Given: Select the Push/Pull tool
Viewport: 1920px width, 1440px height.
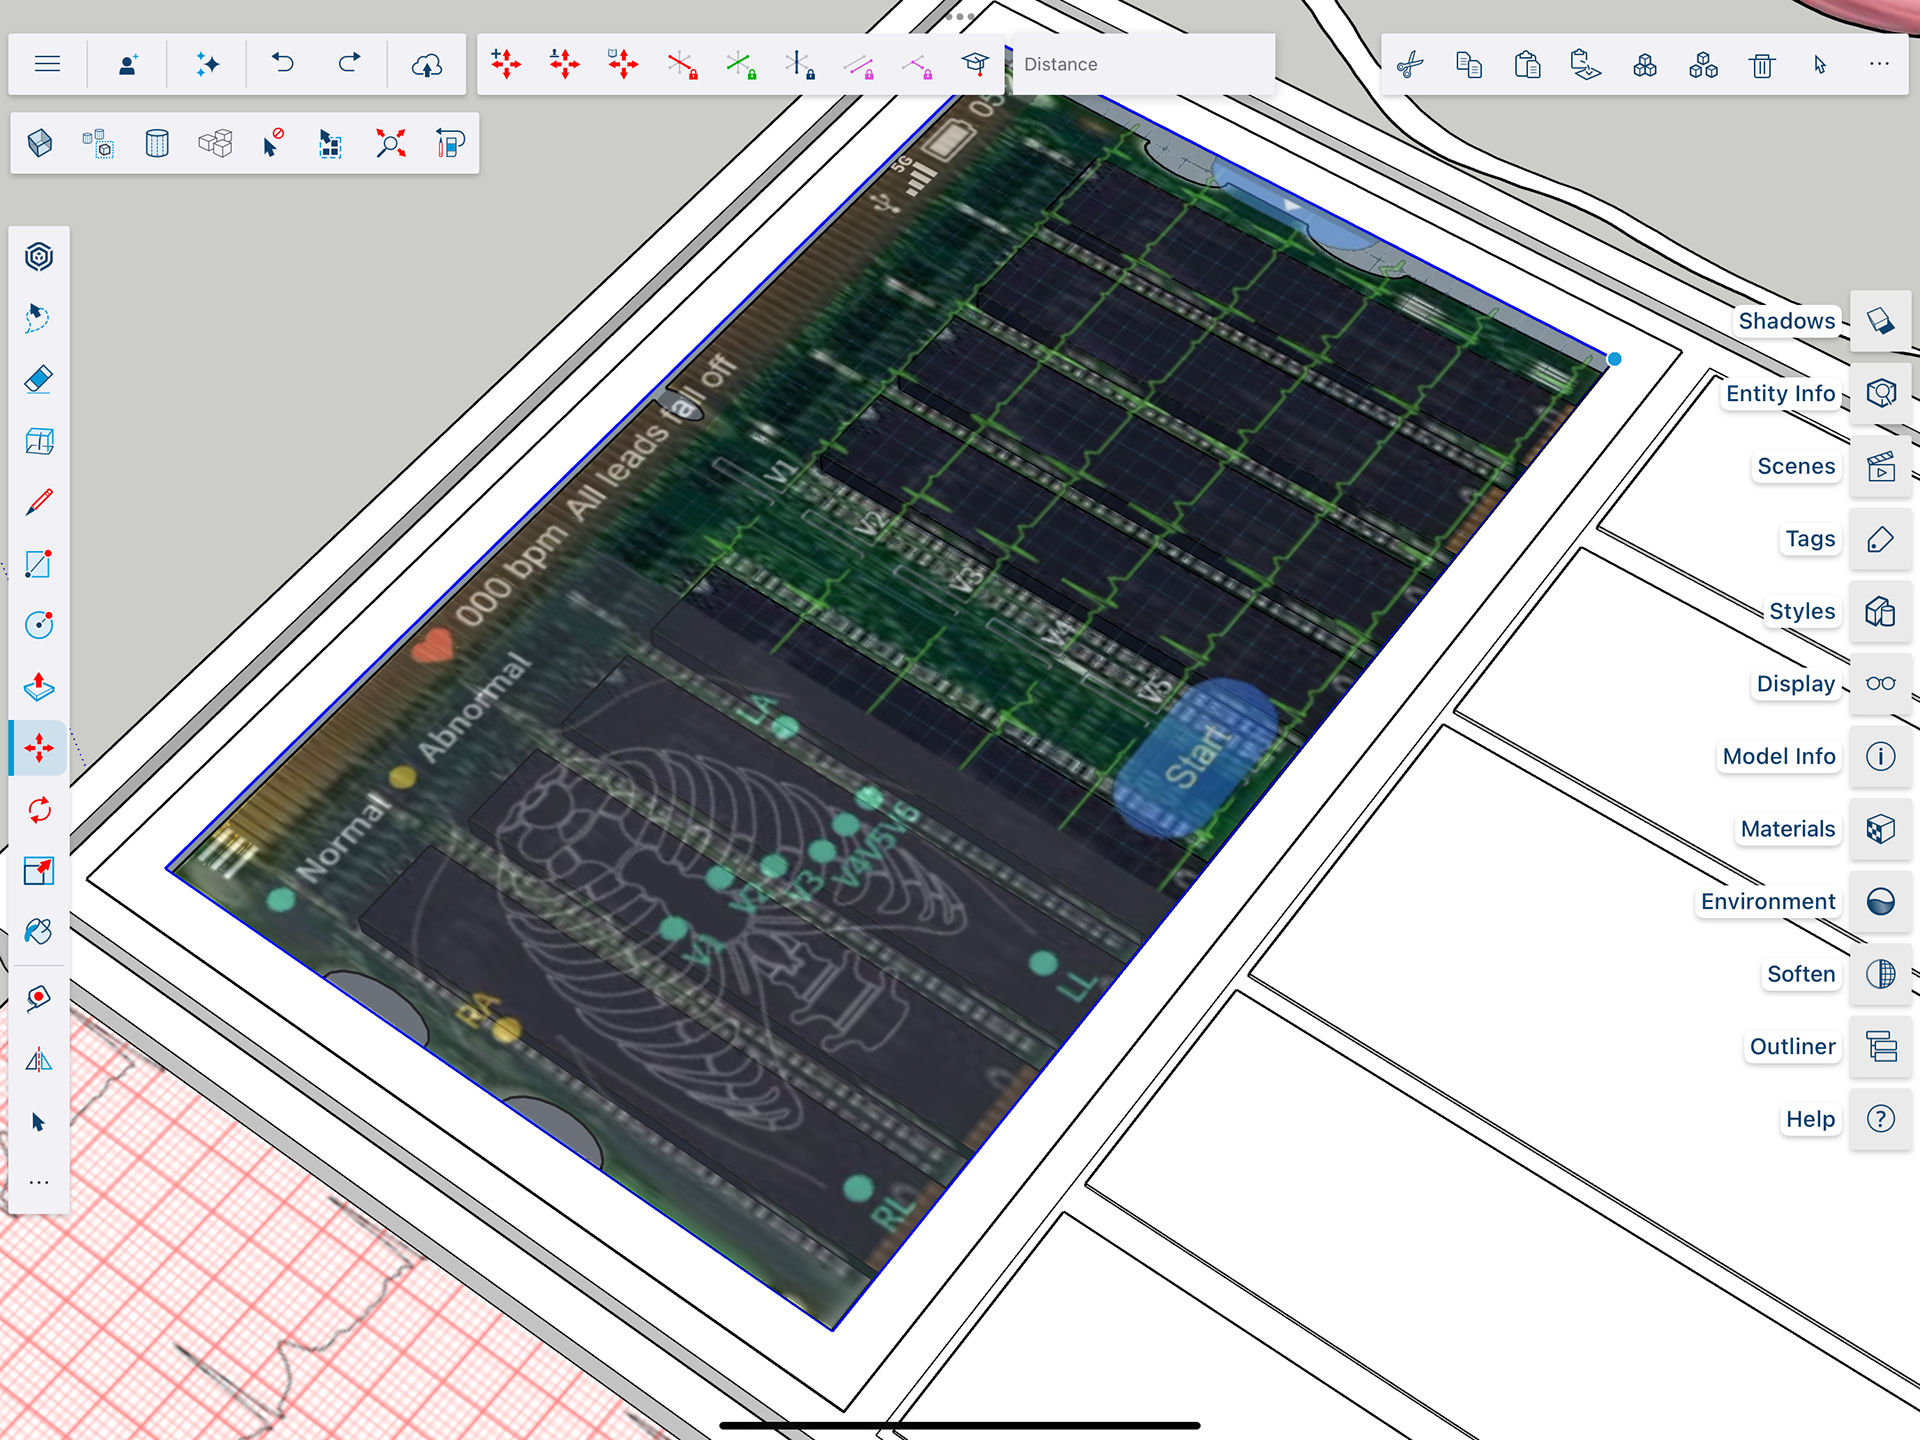Looking at the screenshot, I should pyautogui.click(x=38, y=687).
